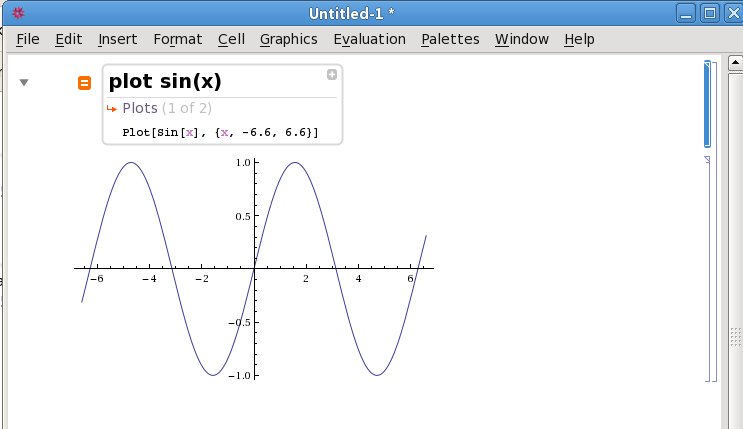Screen dimensions: 743x429
Task: Click the orange arrow beside Plots
Action: (x=112, y=109)
